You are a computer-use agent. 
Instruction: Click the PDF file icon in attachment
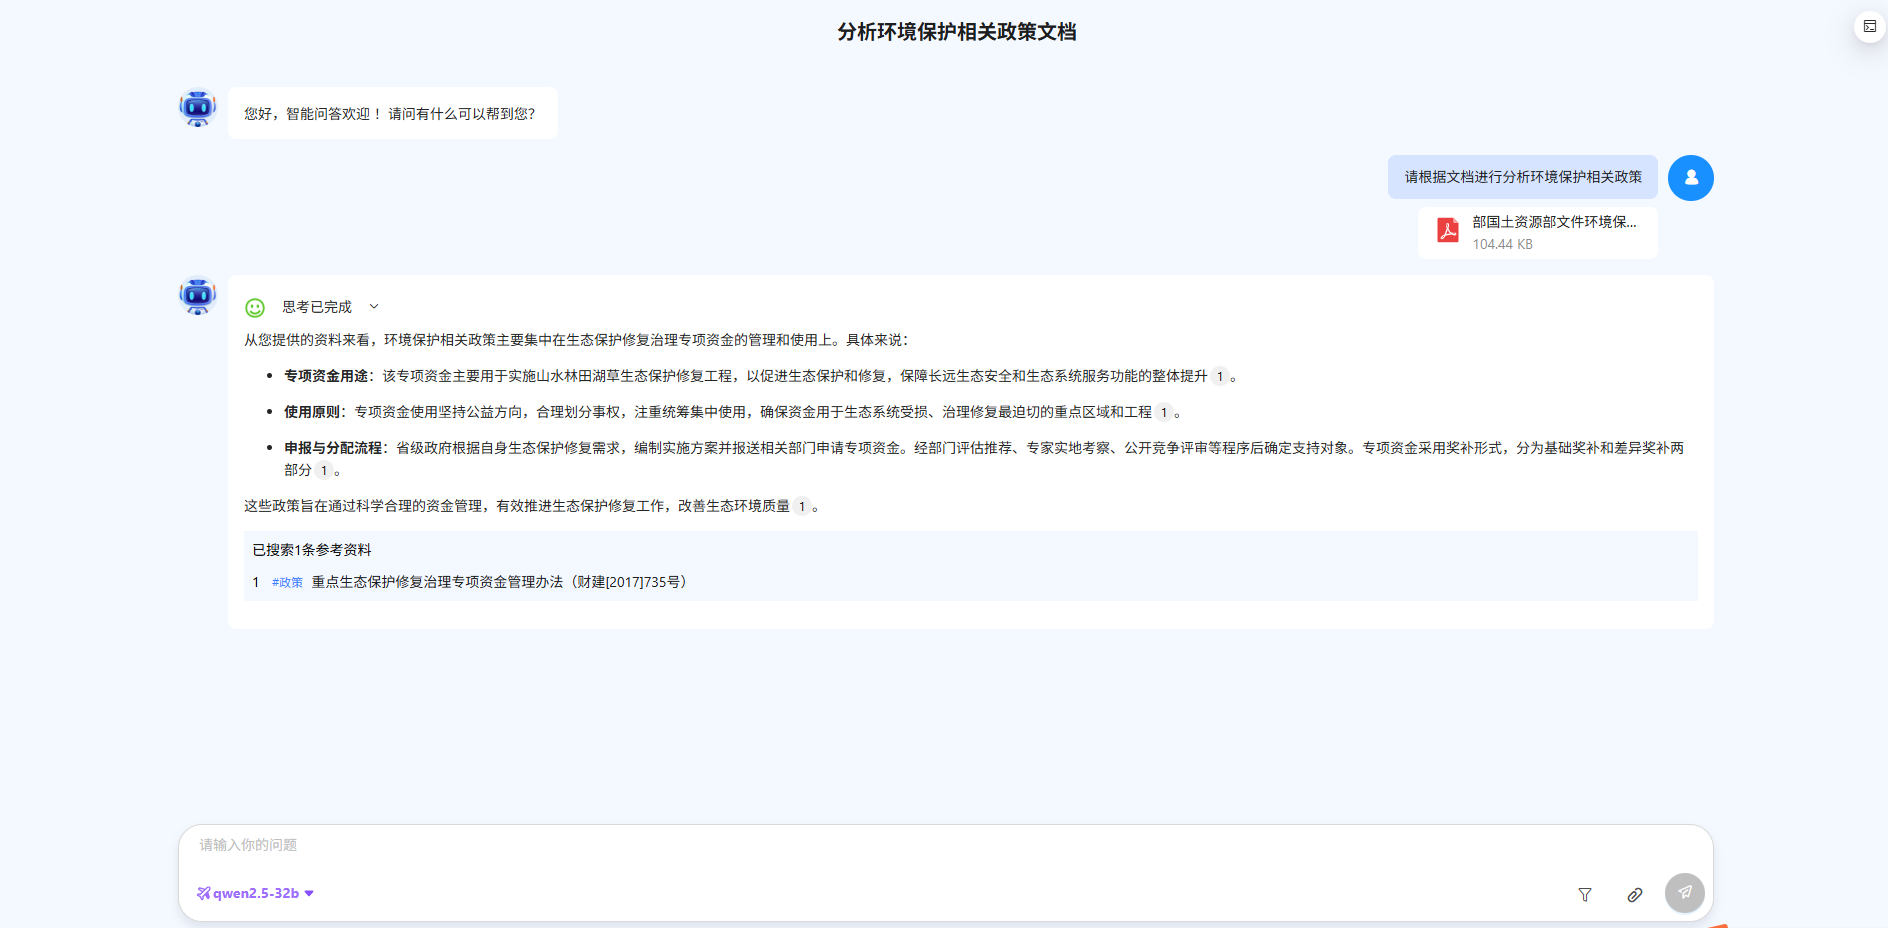(1447, 231)
